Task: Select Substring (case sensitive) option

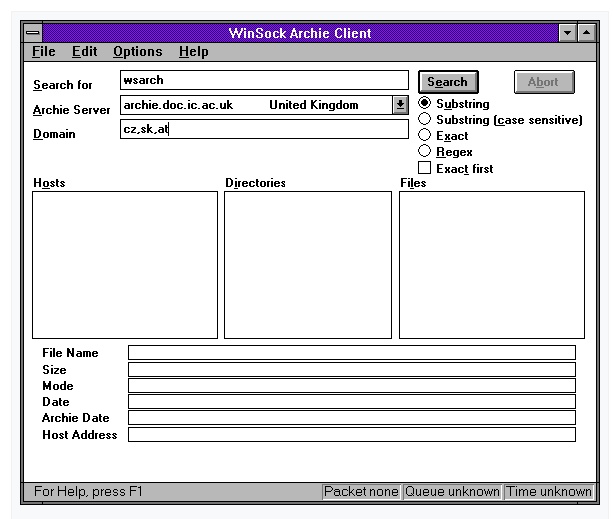Action: (x=424, y=119)
